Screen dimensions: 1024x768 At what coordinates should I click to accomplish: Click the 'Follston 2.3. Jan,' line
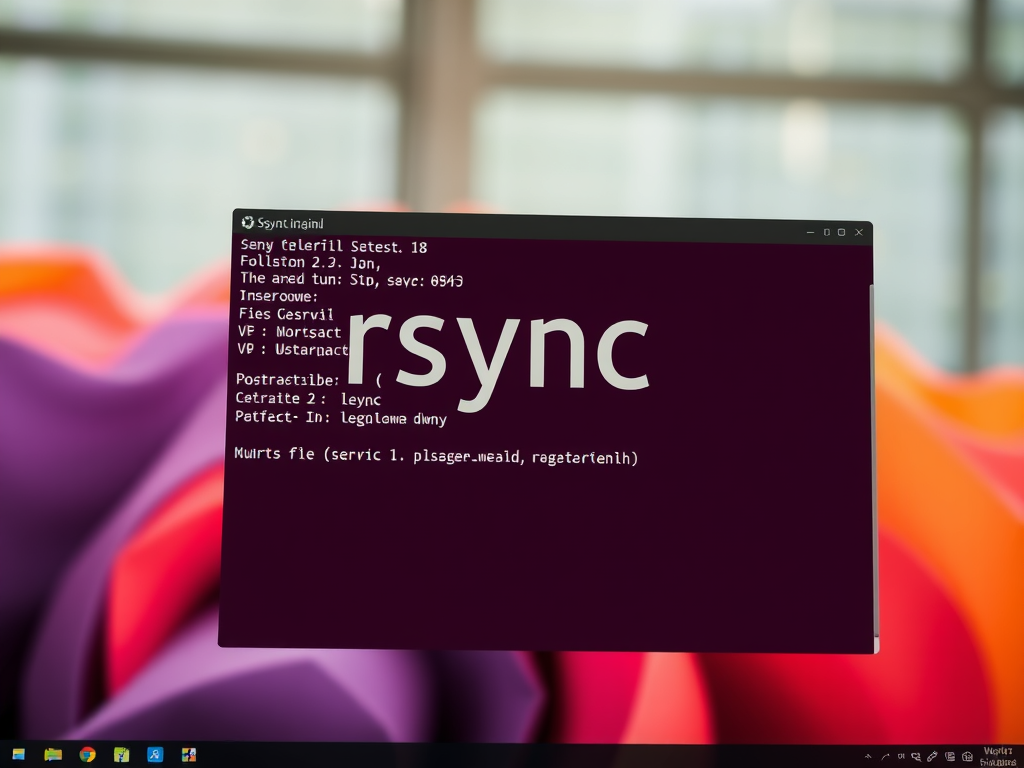click(310, 263)
